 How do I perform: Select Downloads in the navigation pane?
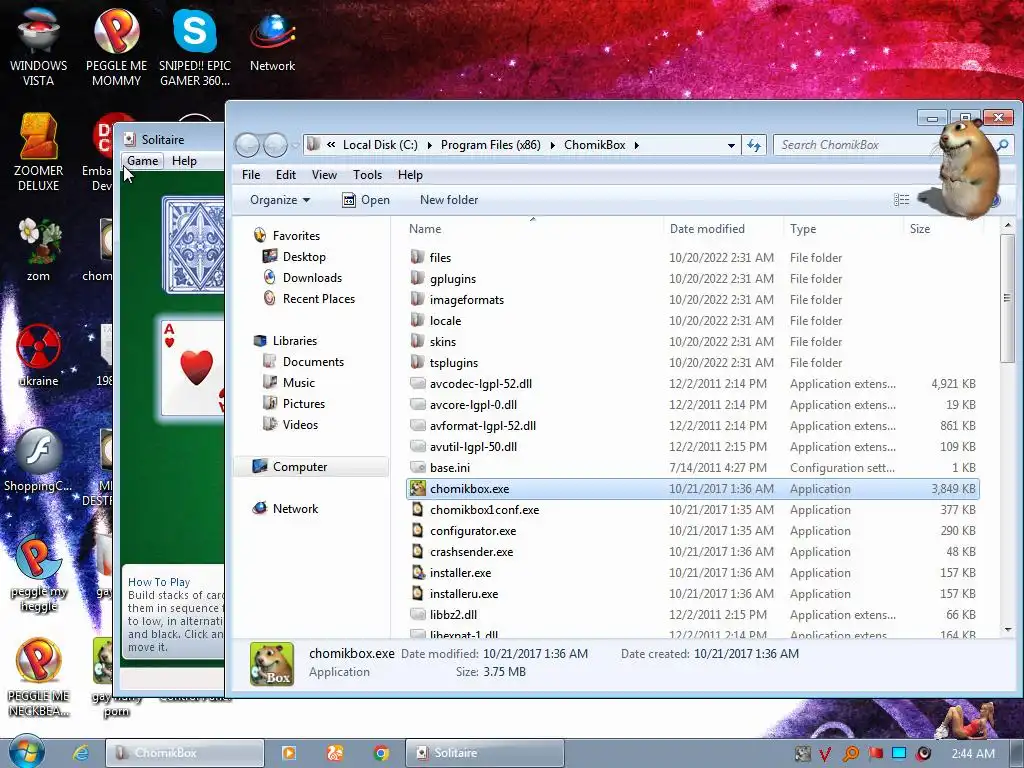(x=302, y=278)
